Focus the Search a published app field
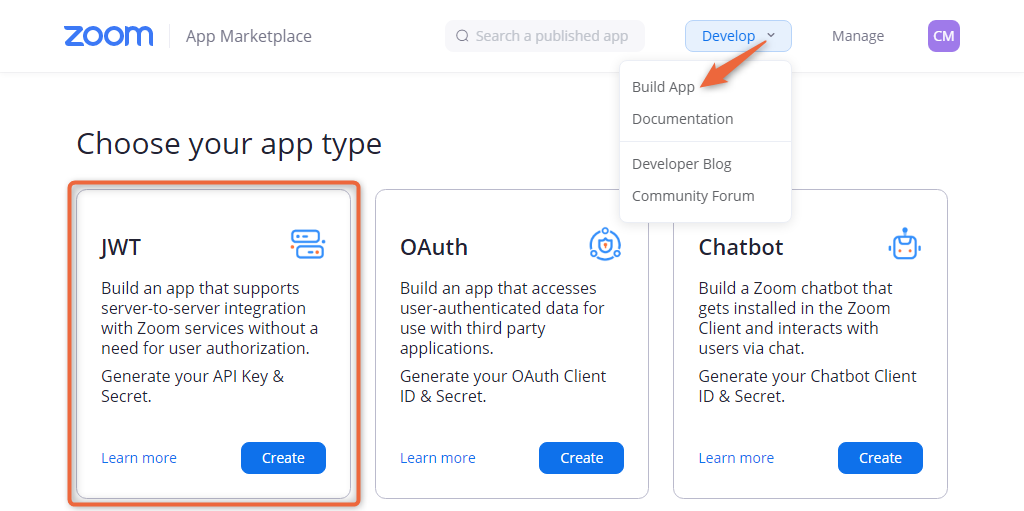1024x511 pixels. click(x=545, y=36)
